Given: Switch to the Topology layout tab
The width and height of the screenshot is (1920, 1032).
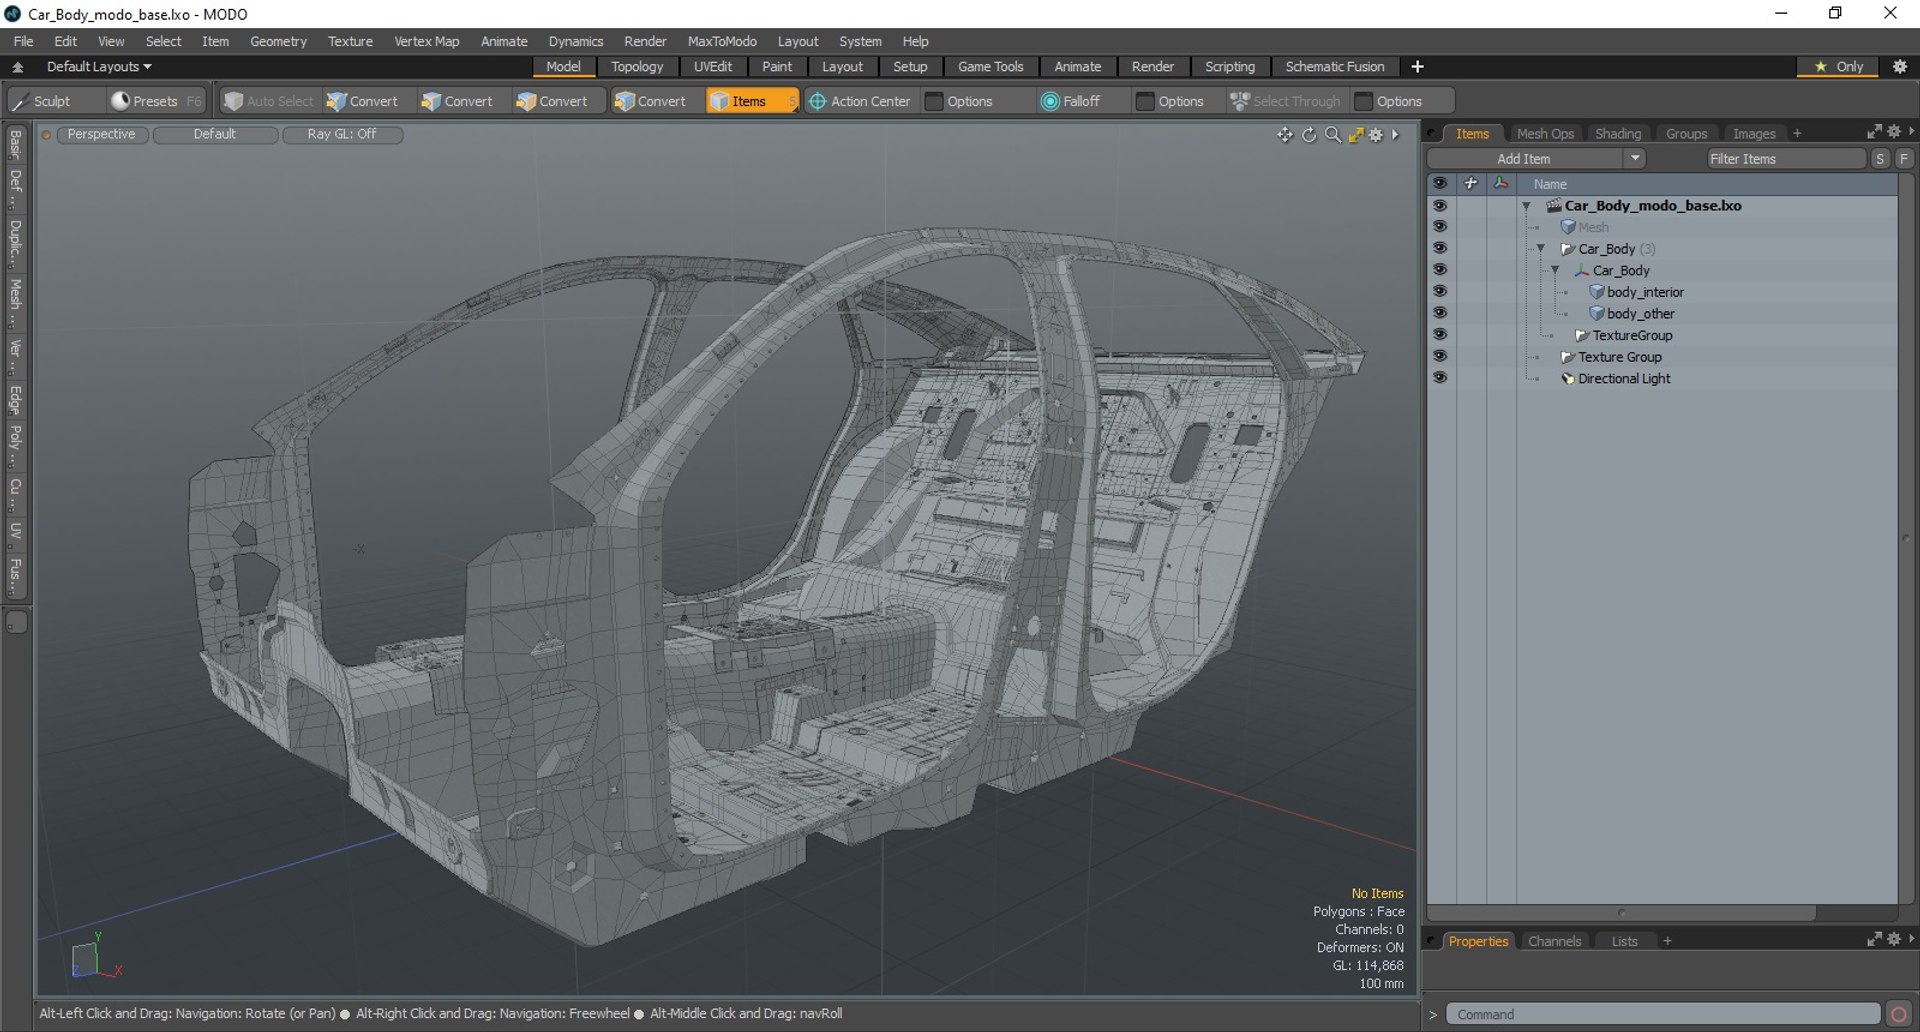Looking at the screenshot, I should coord(637,67).
